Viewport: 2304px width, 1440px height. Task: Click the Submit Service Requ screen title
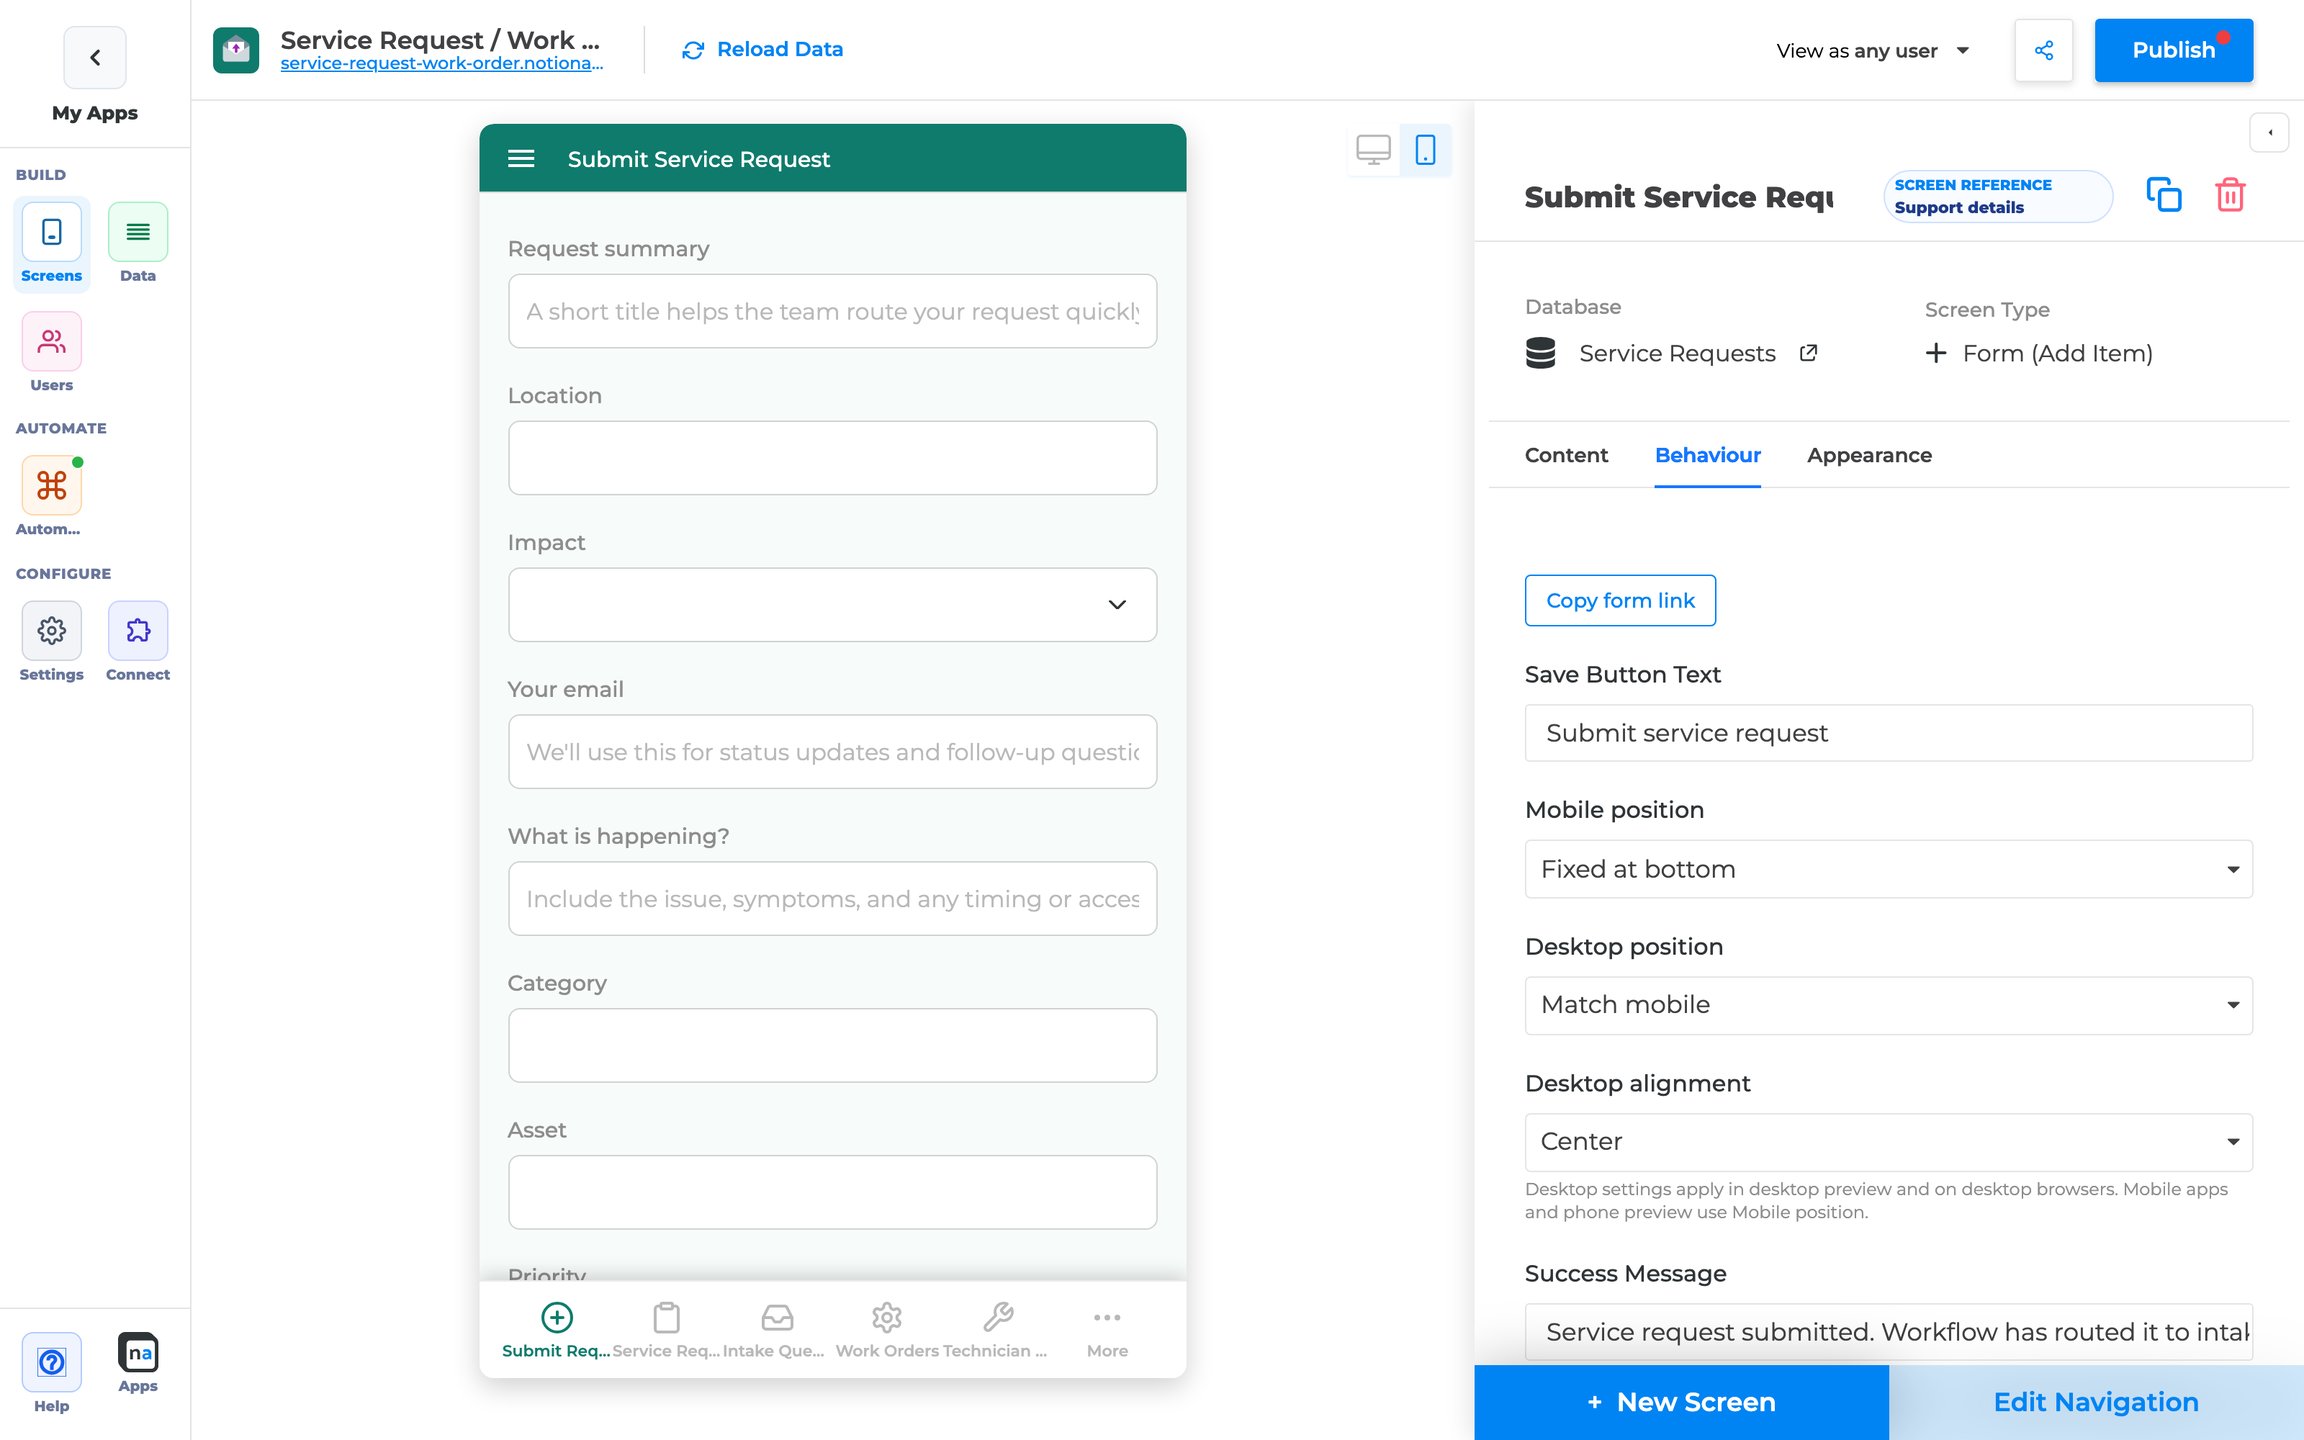coord(1679,197)
